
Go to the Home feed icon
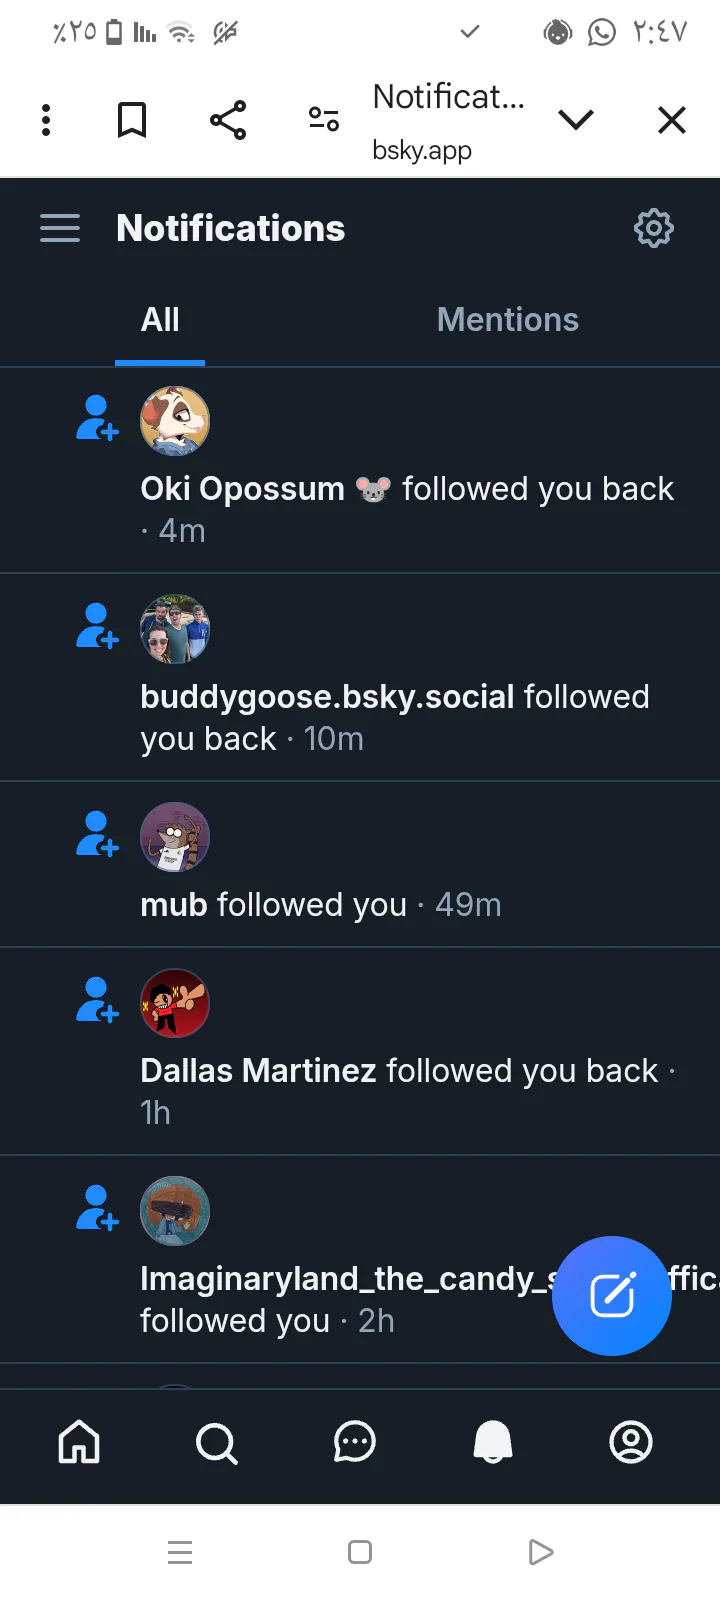point(79,1442)
